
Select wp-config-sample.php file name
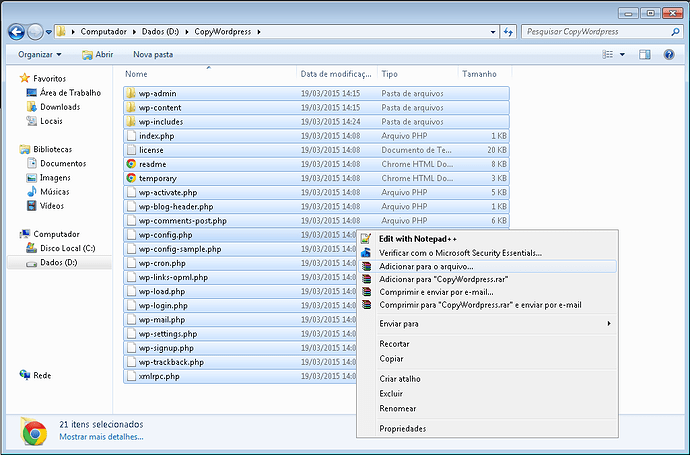click(x=180, y=249)
